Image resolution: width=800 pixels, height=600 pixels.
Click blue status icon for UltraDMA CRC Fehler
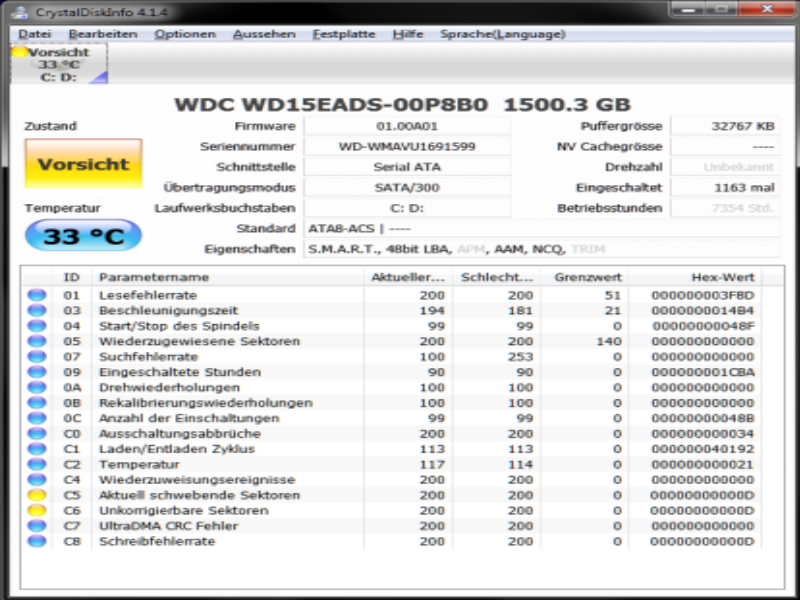click(x=37, y=526)
